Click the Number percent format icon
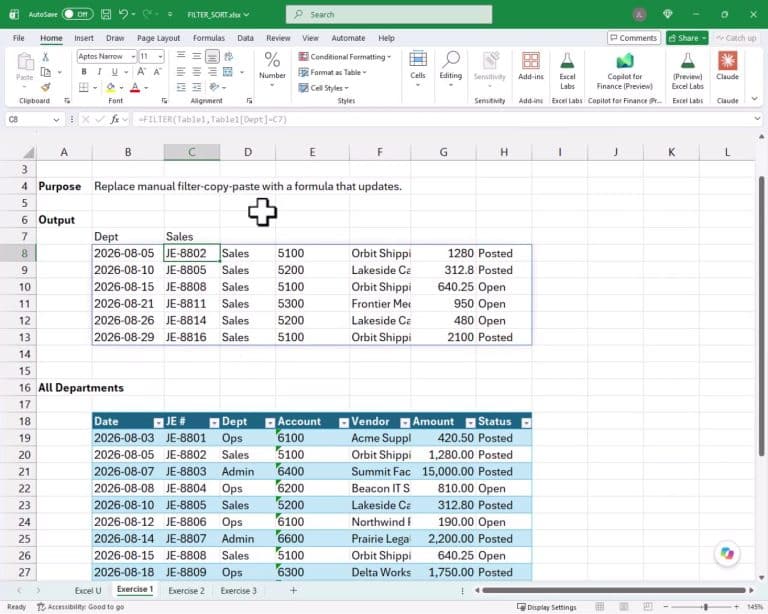Image resolution: width=768 pixels, height=614 pixels. click(272, 60)
